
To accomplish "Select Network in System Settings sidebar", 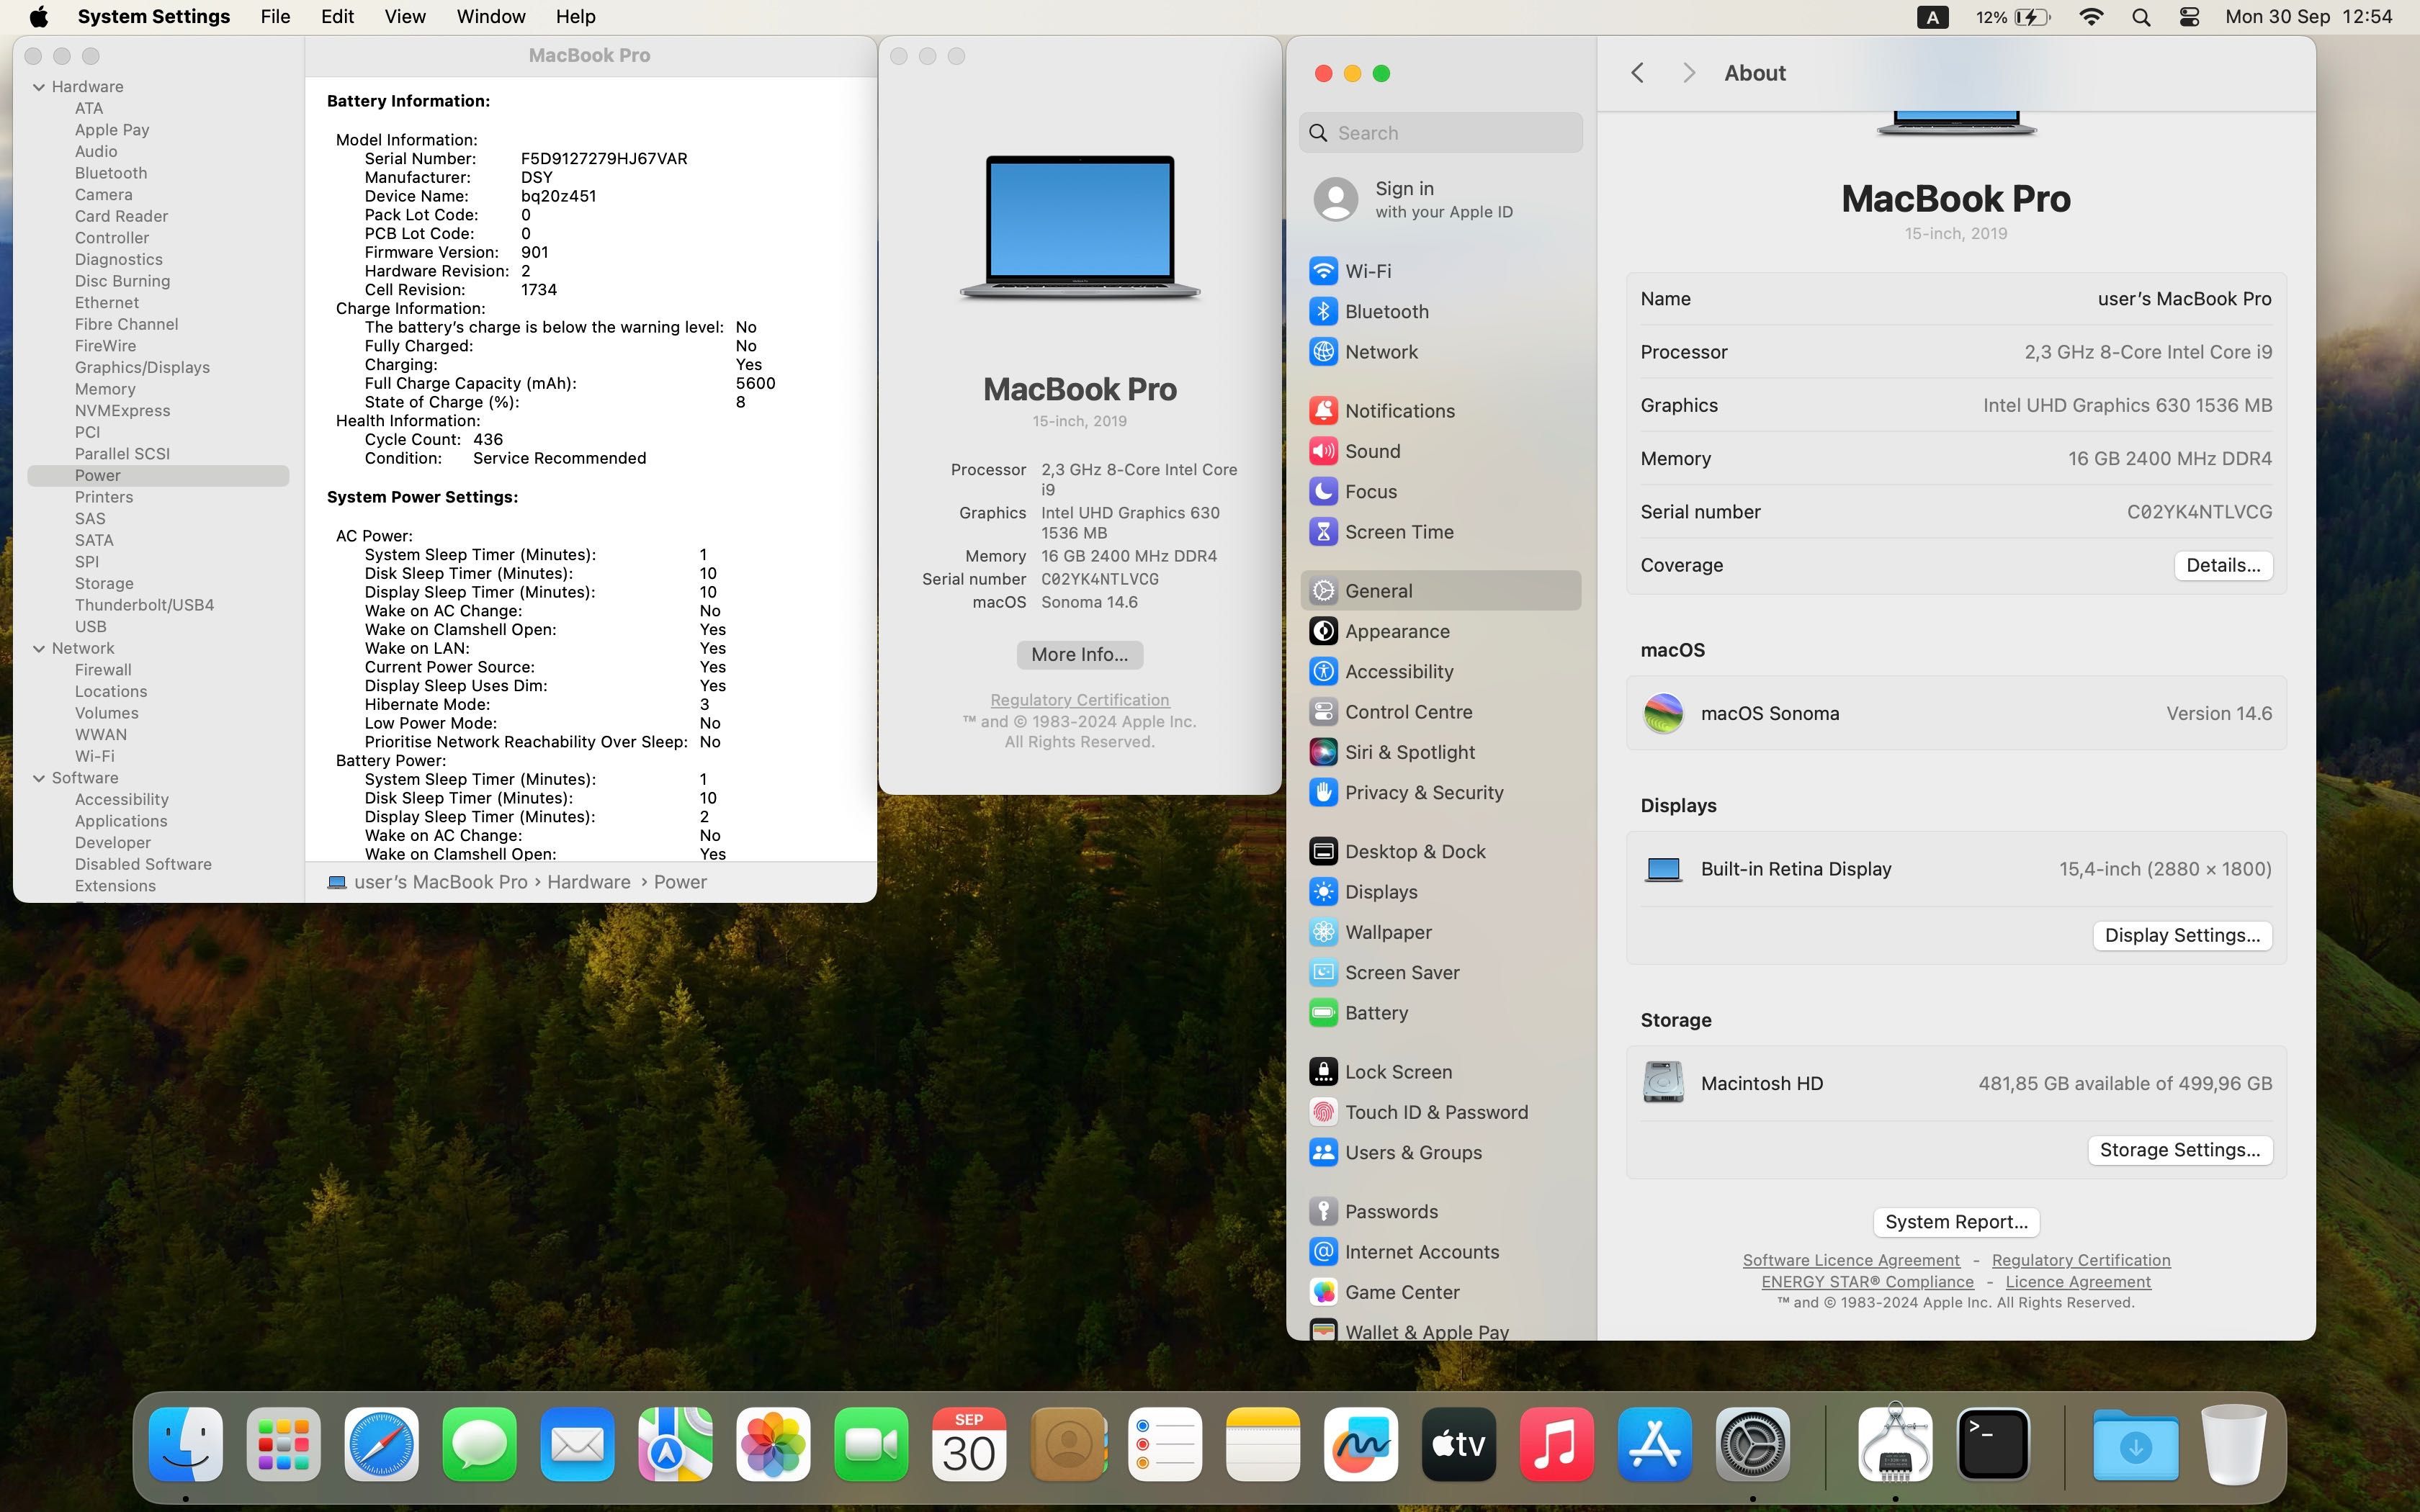I will point(1440,352).
